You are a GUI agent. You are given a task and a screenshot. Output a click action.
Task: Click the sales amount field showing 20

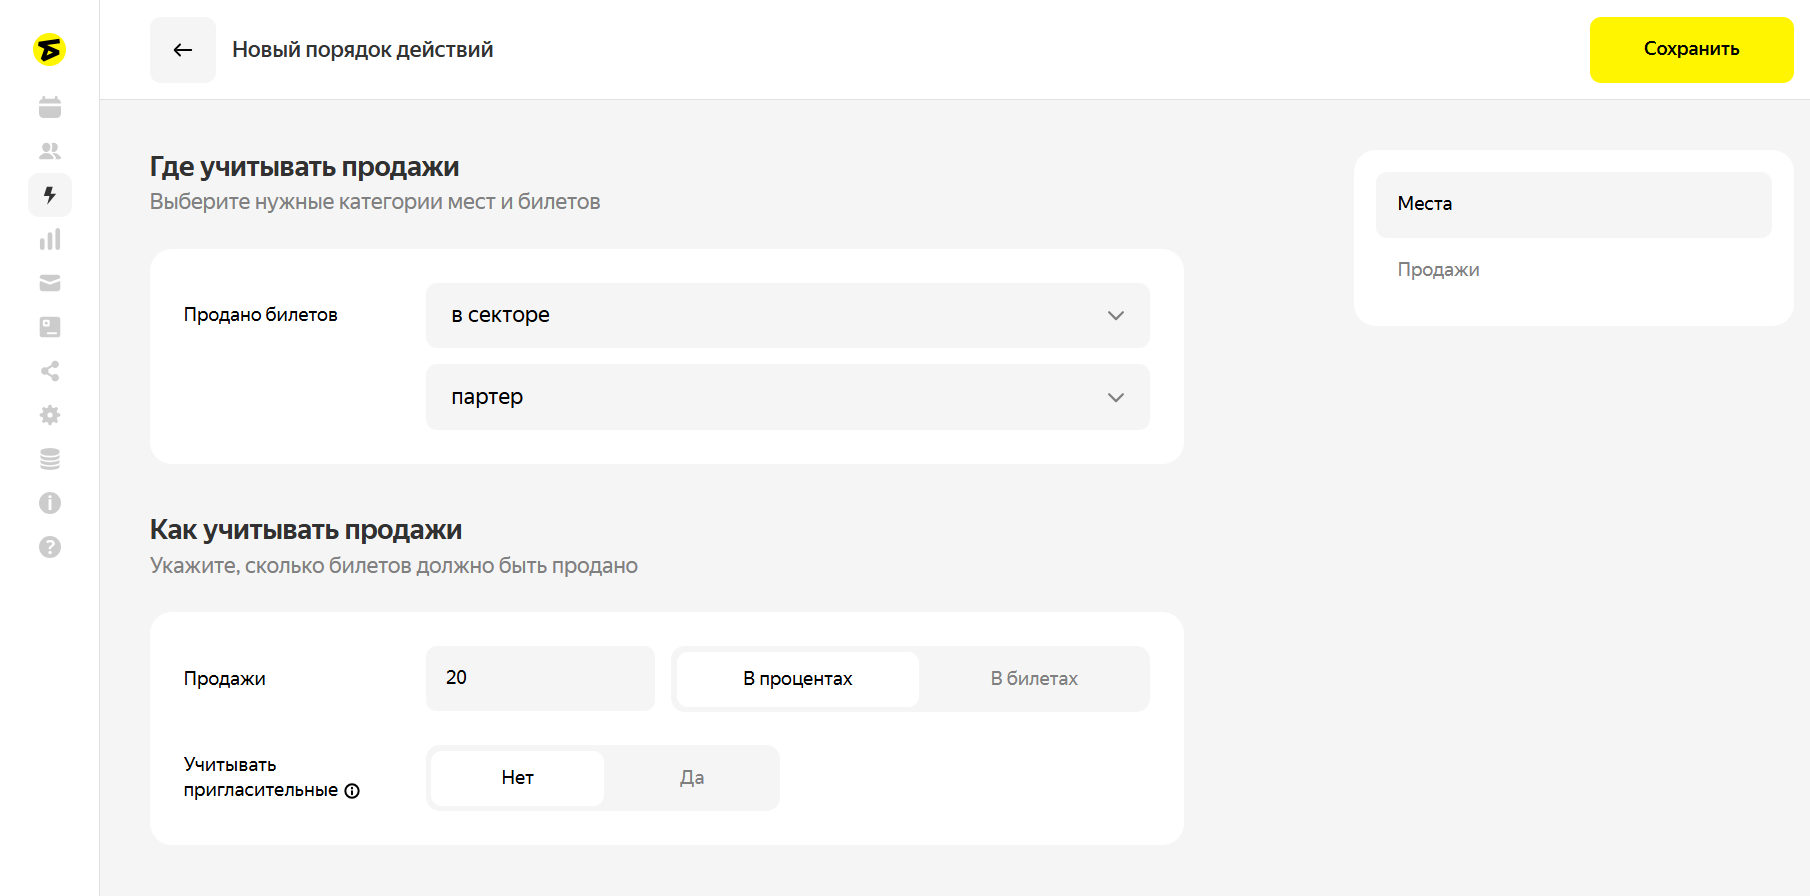(x=540, y=678)
